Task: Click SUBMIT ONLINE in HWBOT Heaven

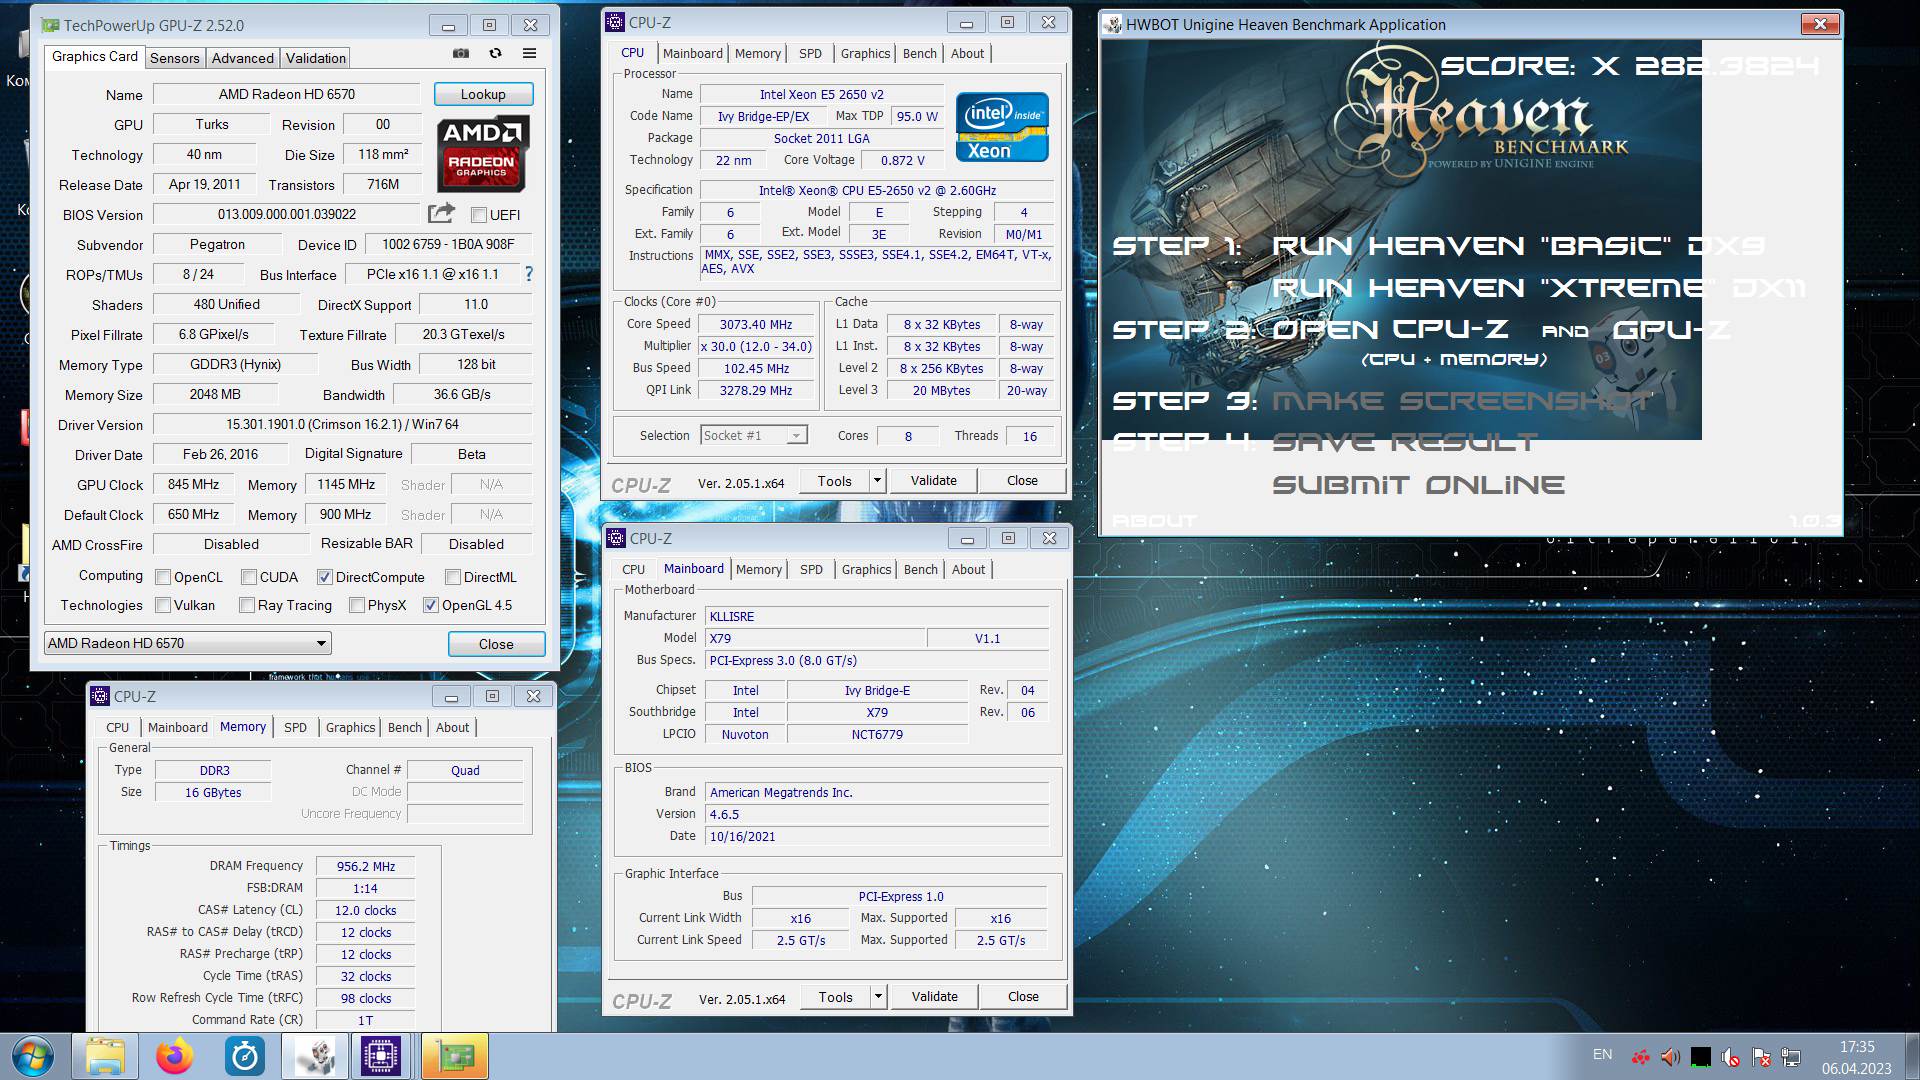Action: point(1418,485)
